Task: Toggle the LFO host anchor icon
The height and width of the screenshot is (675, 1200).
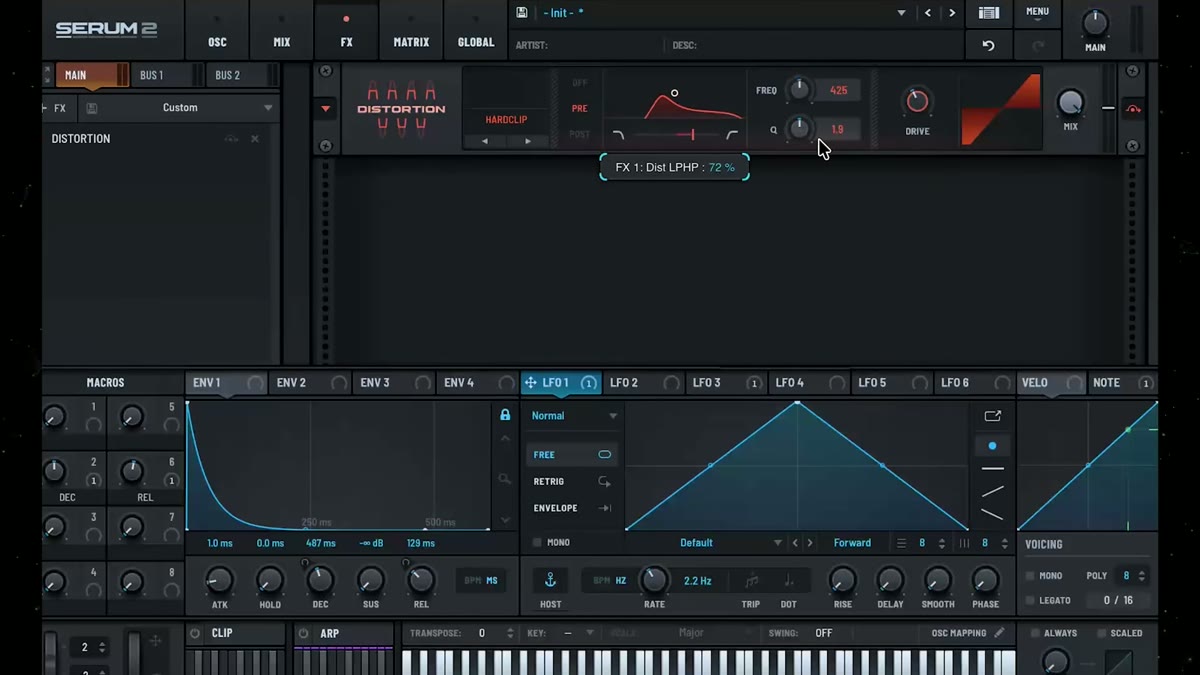Action: click(550, 580)
